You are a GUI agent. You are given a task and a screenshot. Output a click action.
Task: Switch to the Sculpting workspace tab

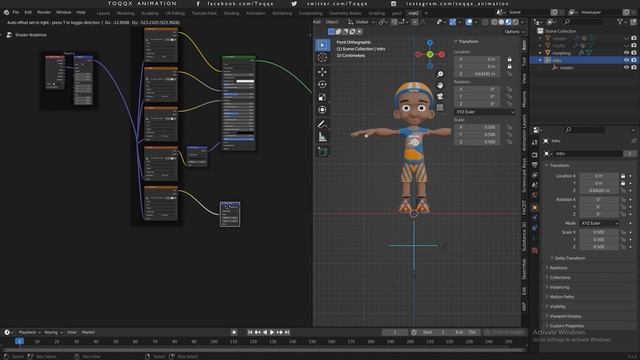pyautogui.click(x=149, y=13)
